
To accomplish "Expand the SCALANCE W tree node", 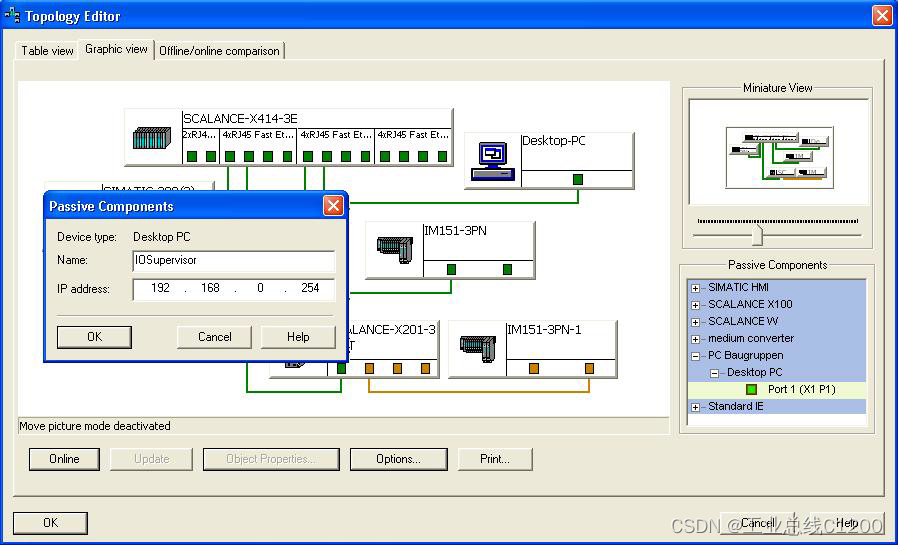I will tap(695, 322).
